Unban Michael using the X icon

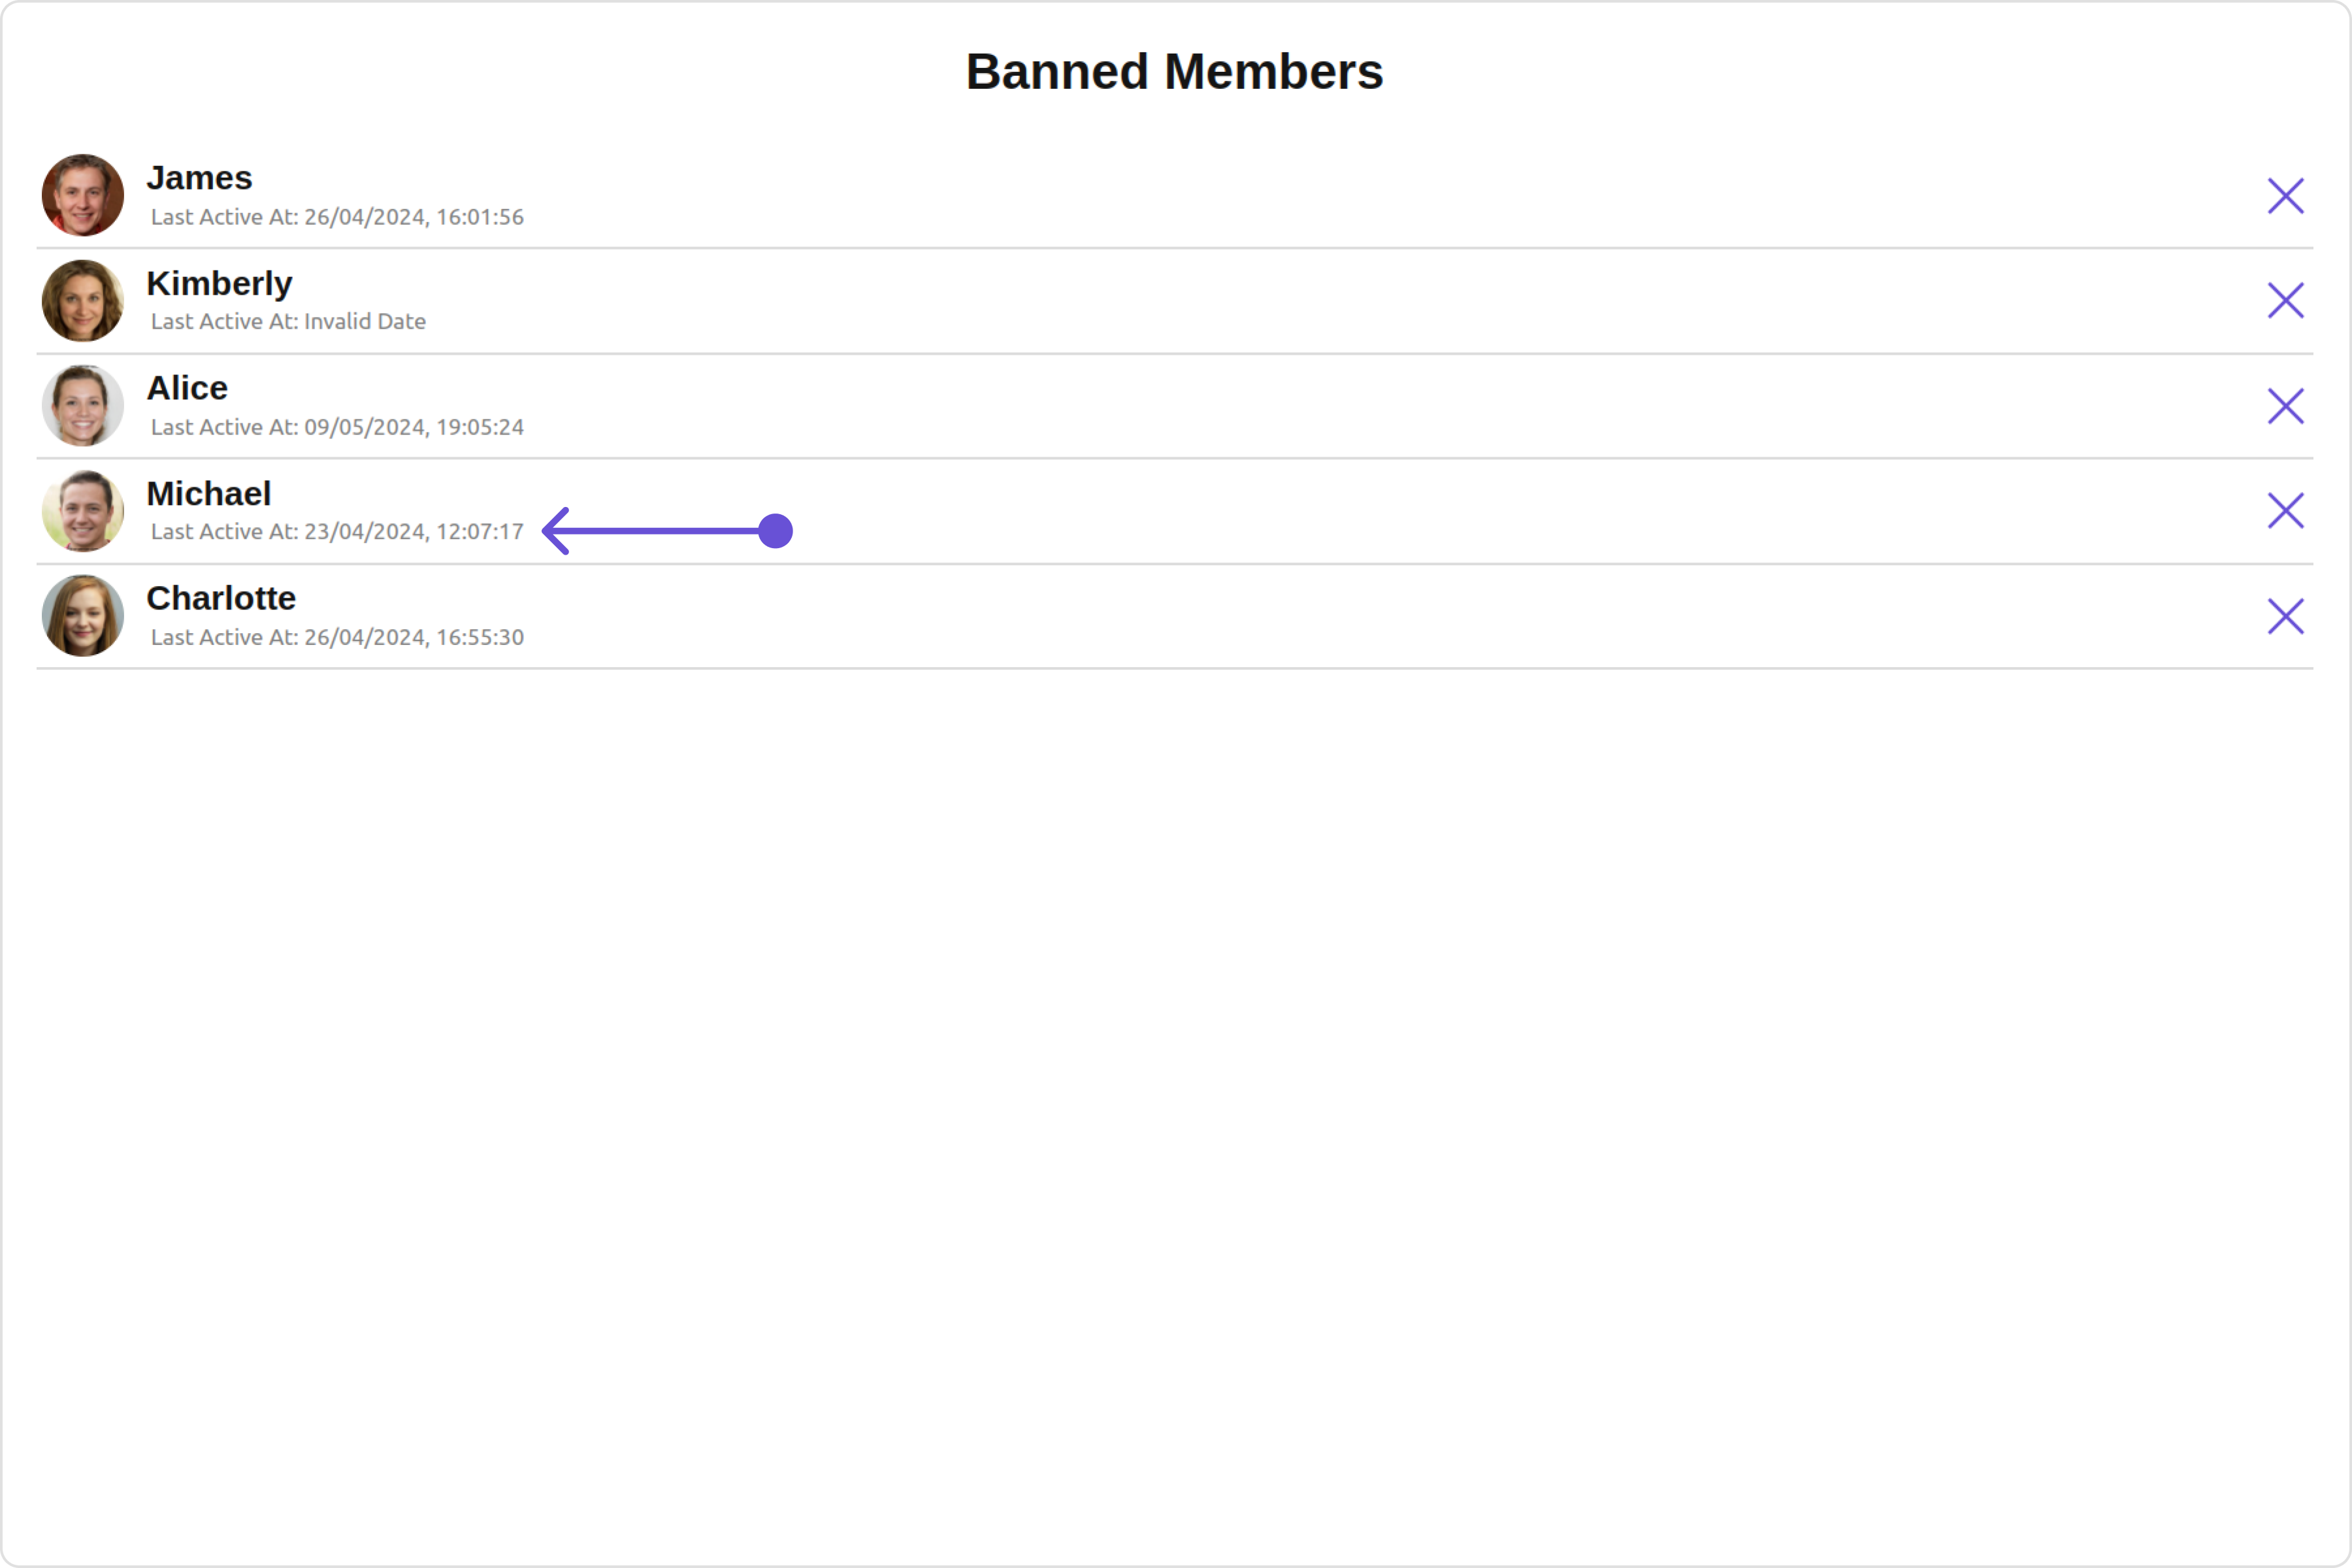tap(2285, 511)
